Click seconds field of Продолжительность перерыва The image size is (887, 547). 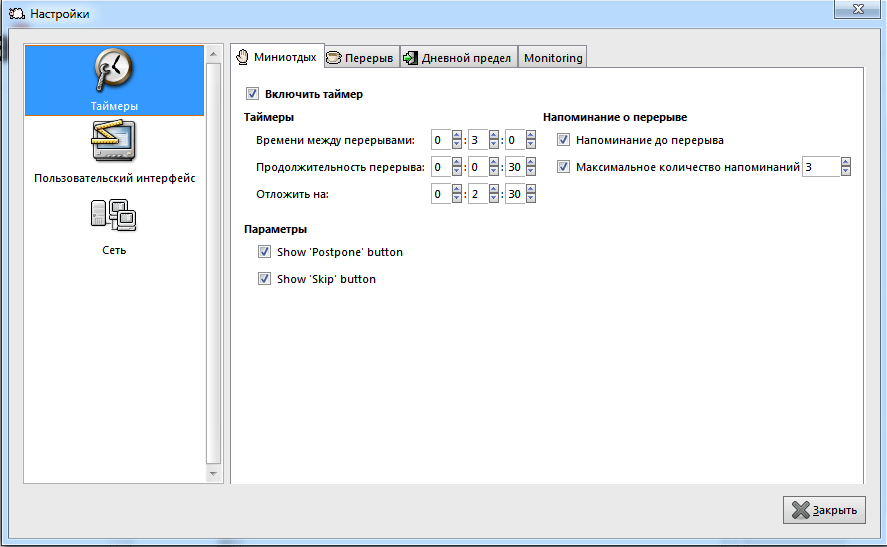coord(515,167)
